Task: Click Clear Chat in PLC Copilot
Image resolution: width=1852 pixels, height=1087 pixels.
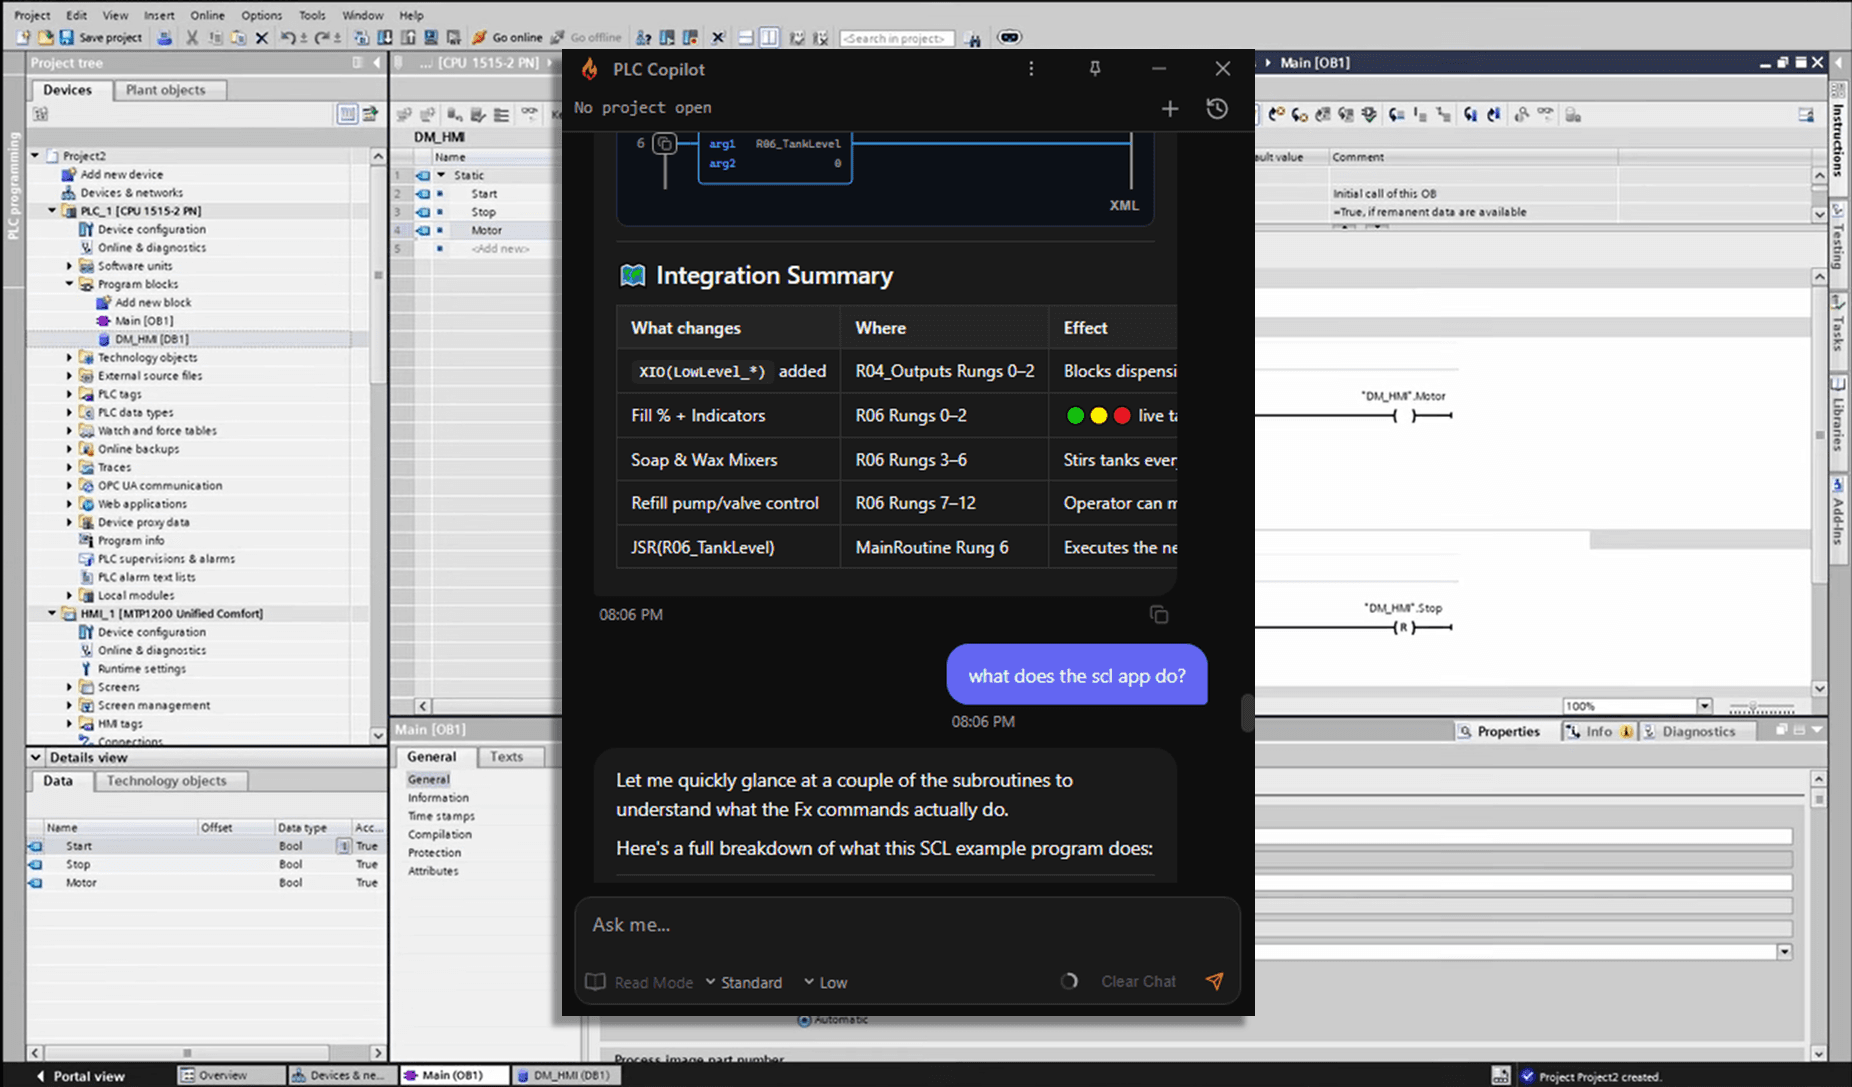Action: (x=1138, y=982)
